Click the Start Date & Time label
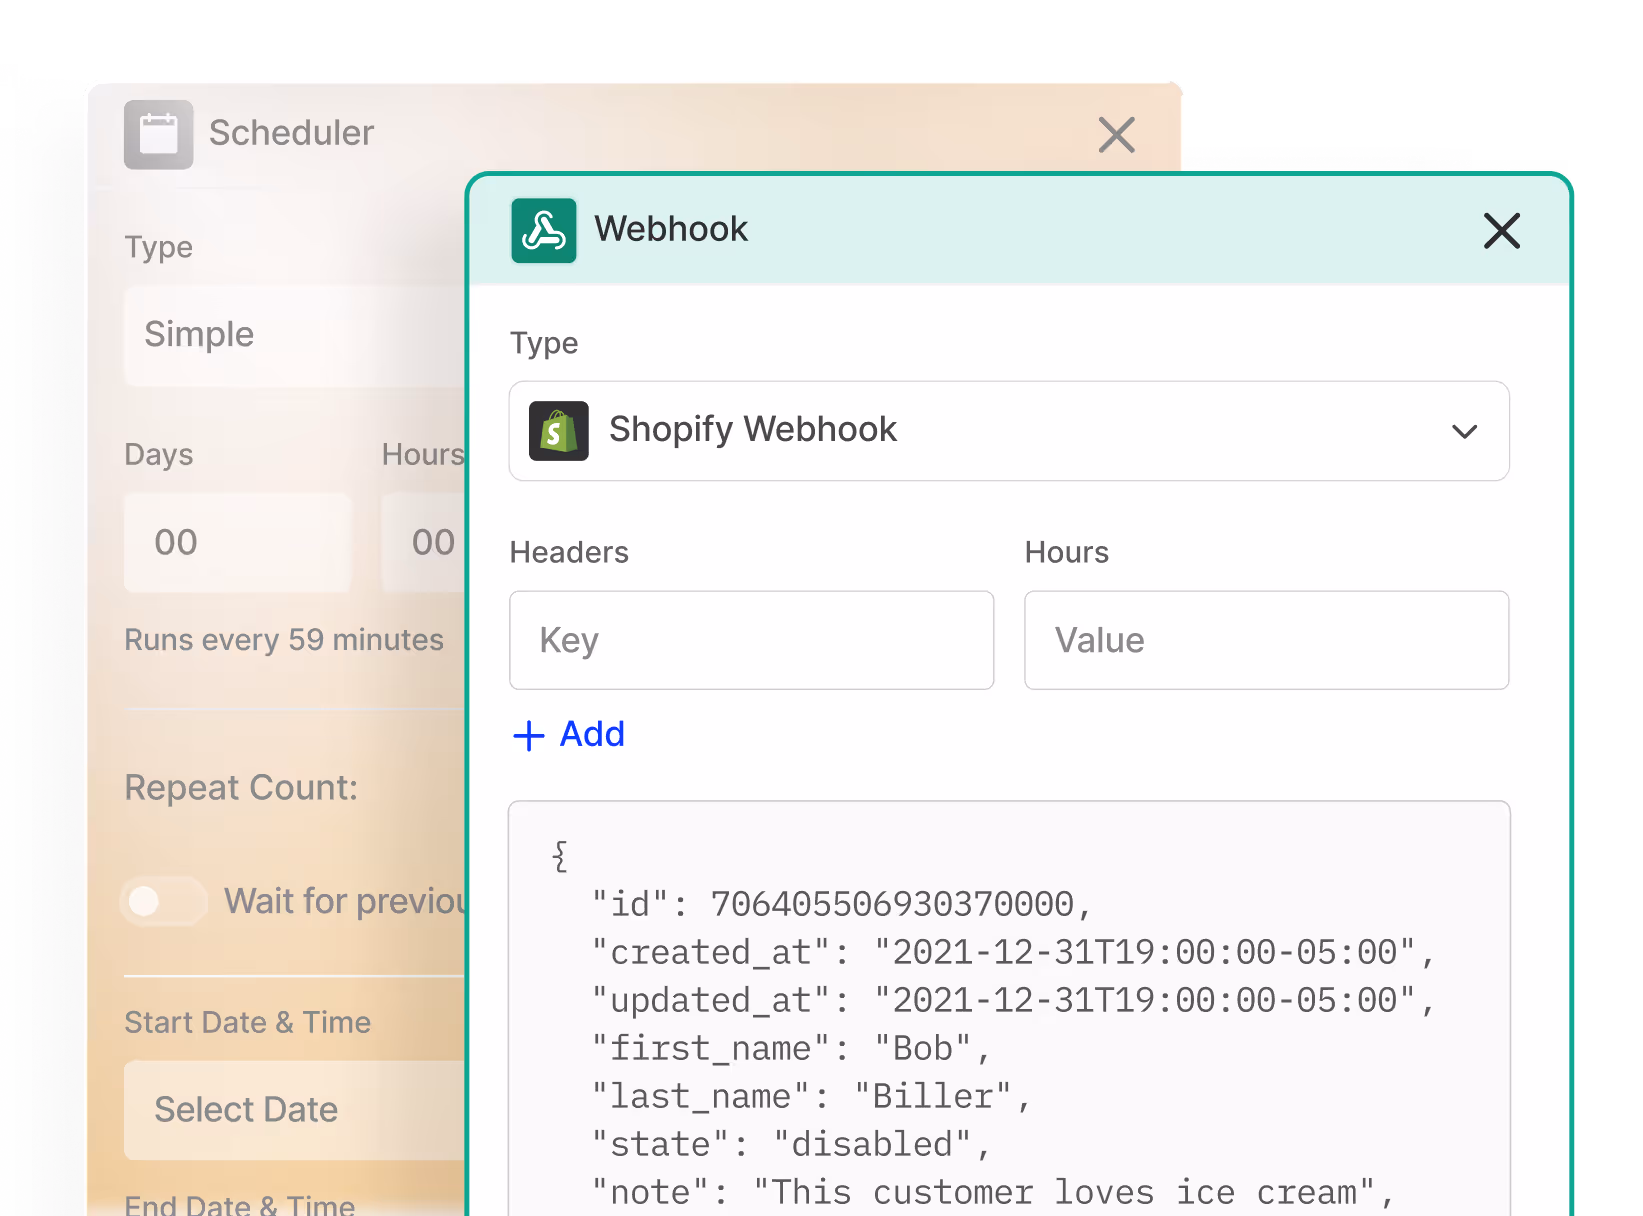Screen dimensions: 1643x1216 [247, 1022]
